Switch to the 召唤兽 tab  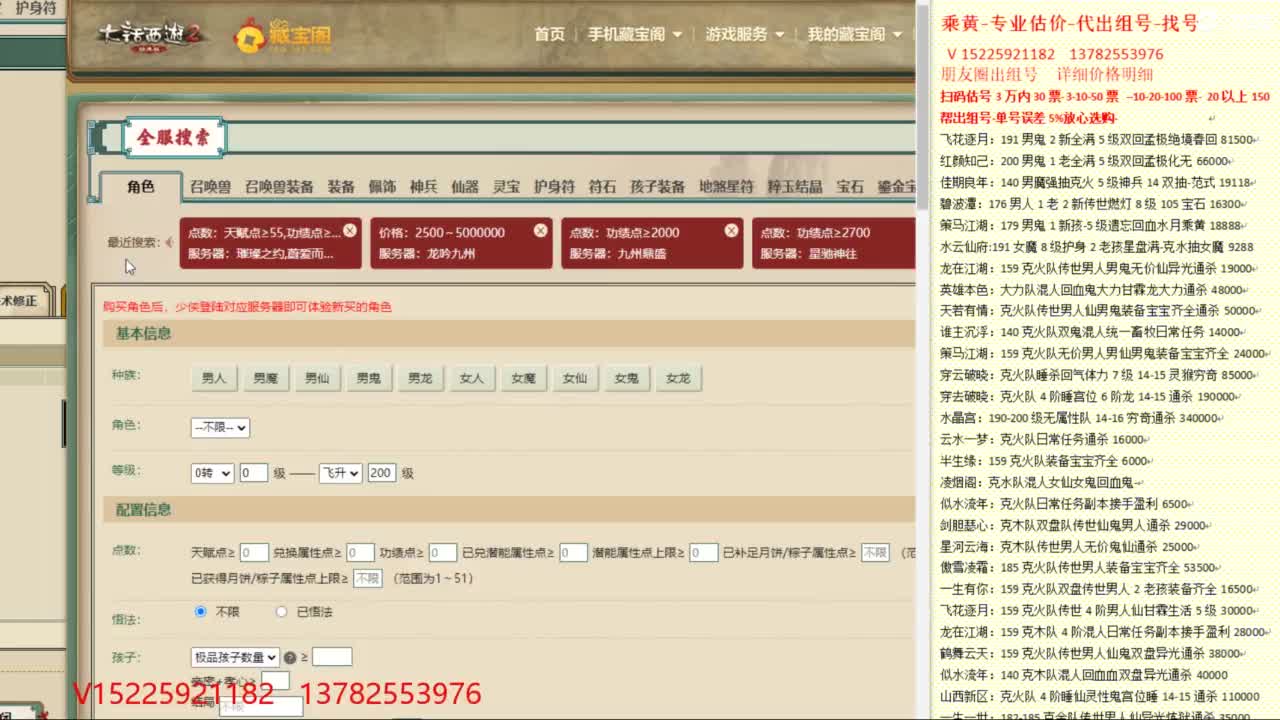[211, 187]
